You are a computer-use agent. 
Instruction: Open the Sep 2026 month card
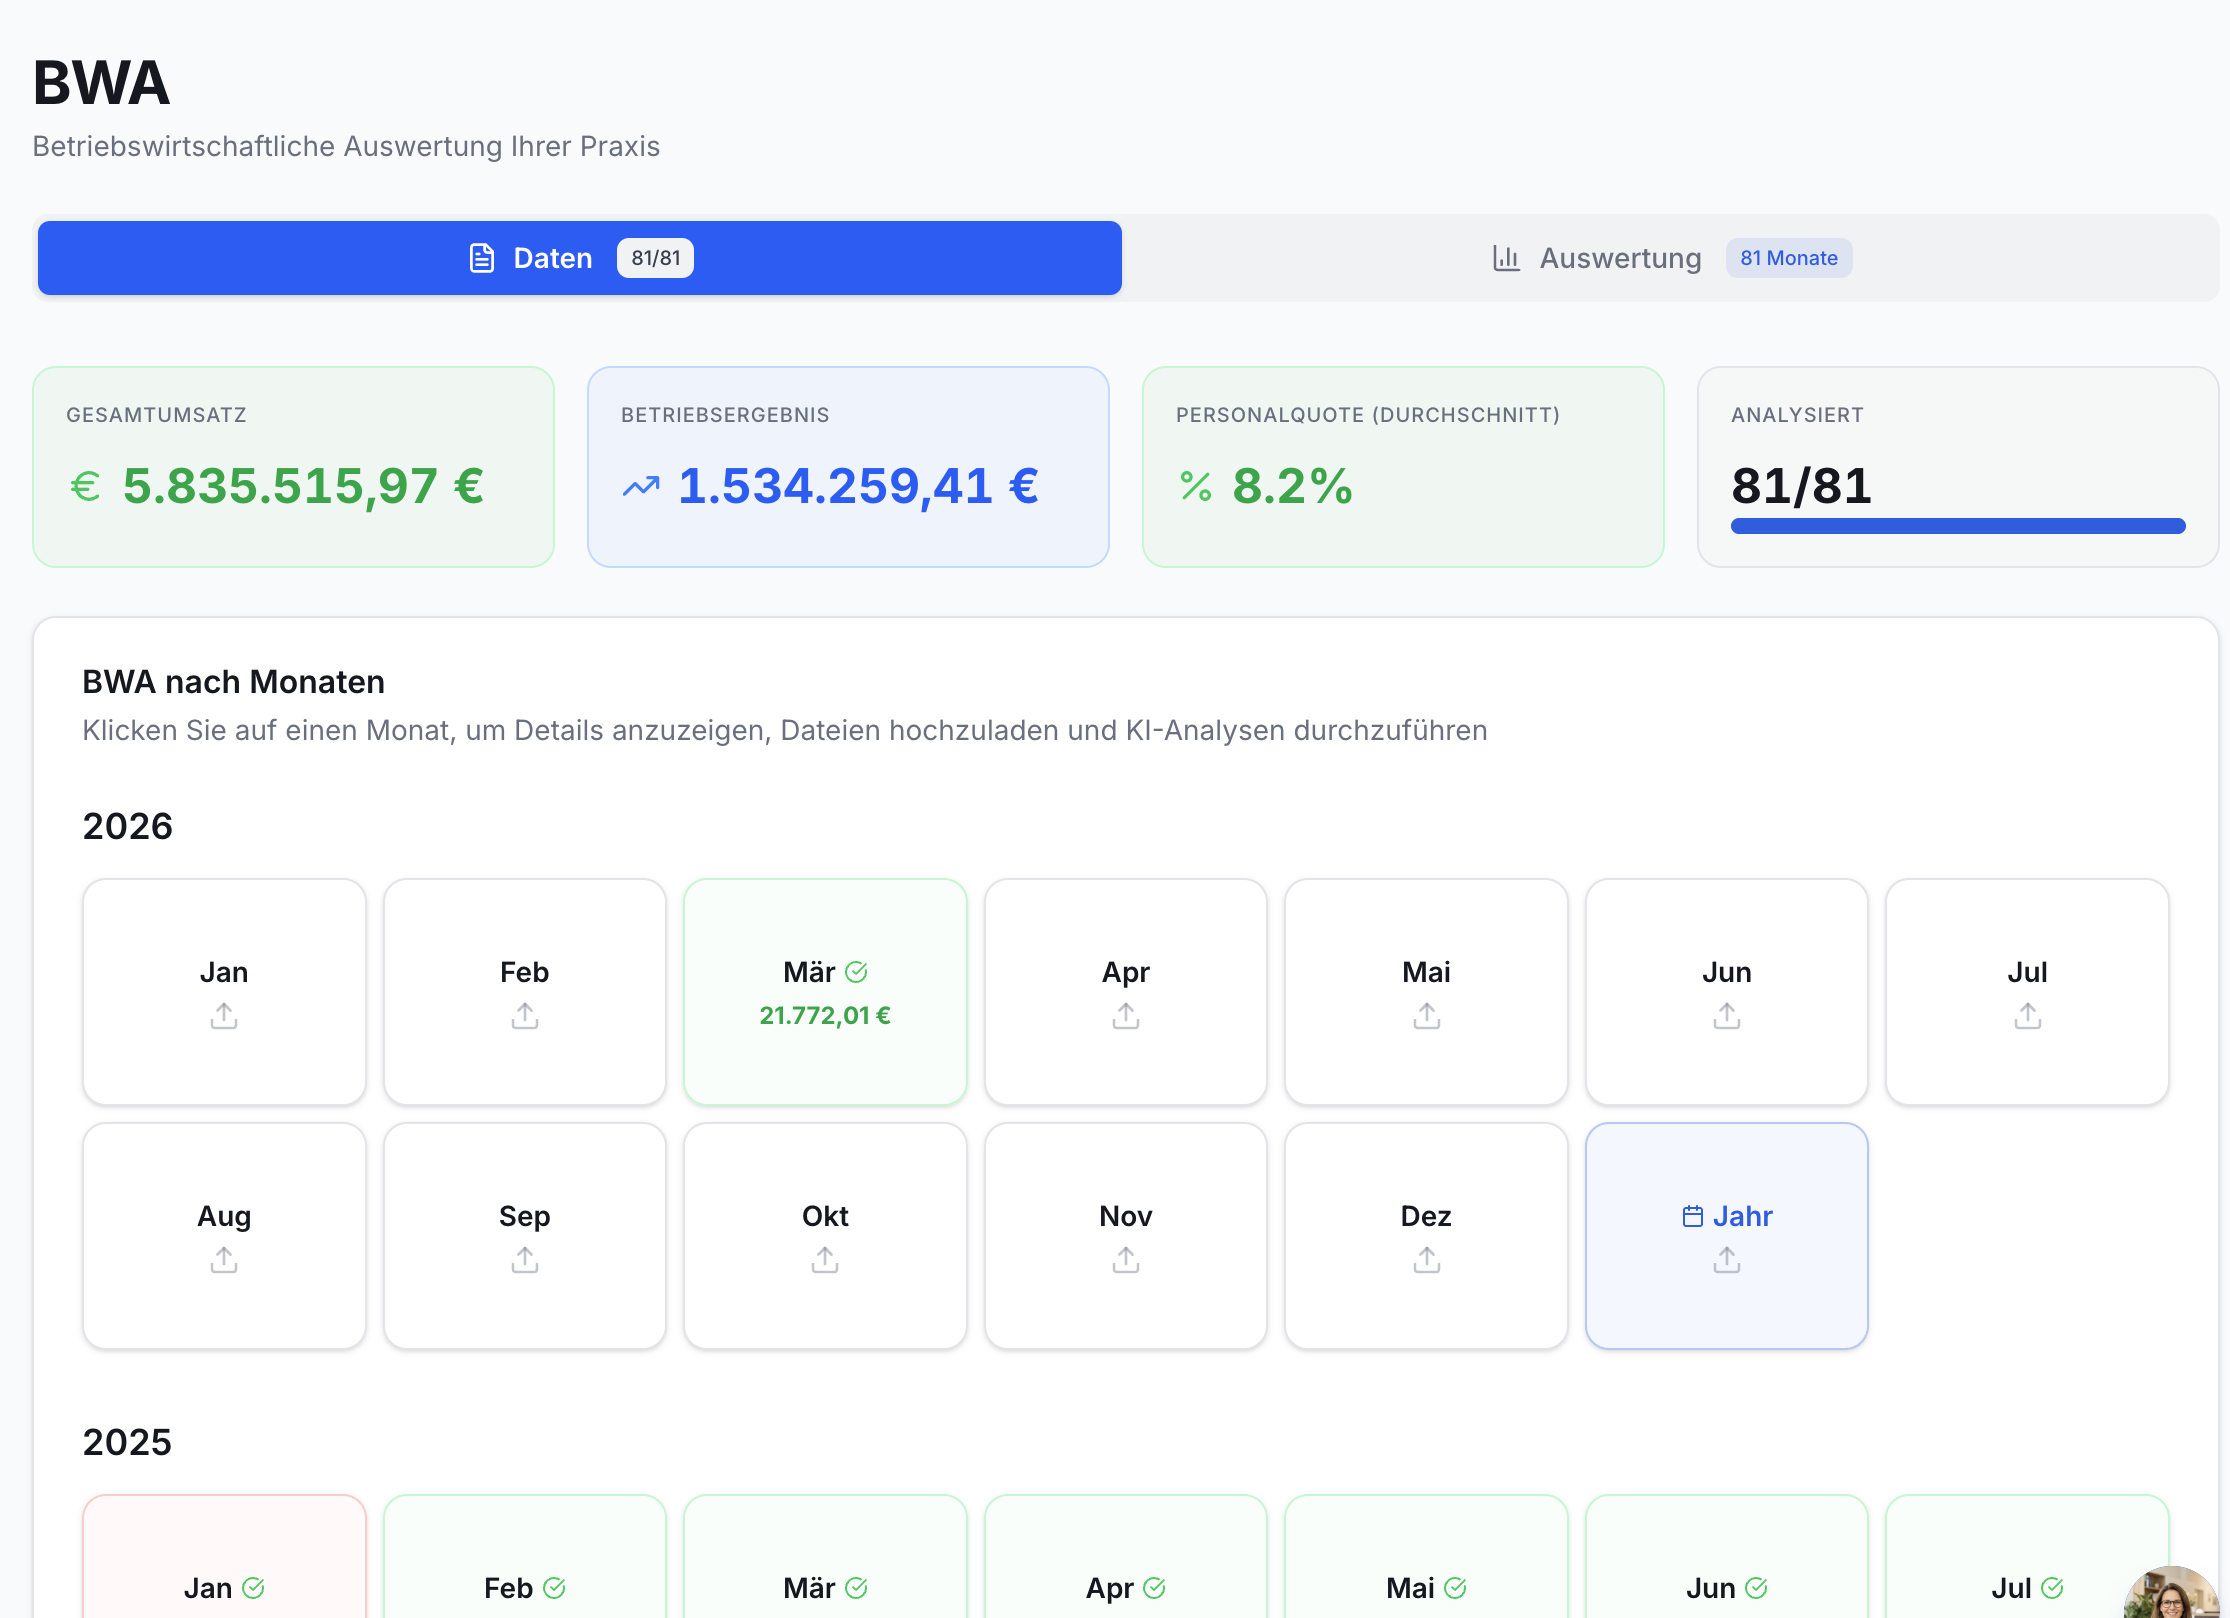click(525, 1236)
